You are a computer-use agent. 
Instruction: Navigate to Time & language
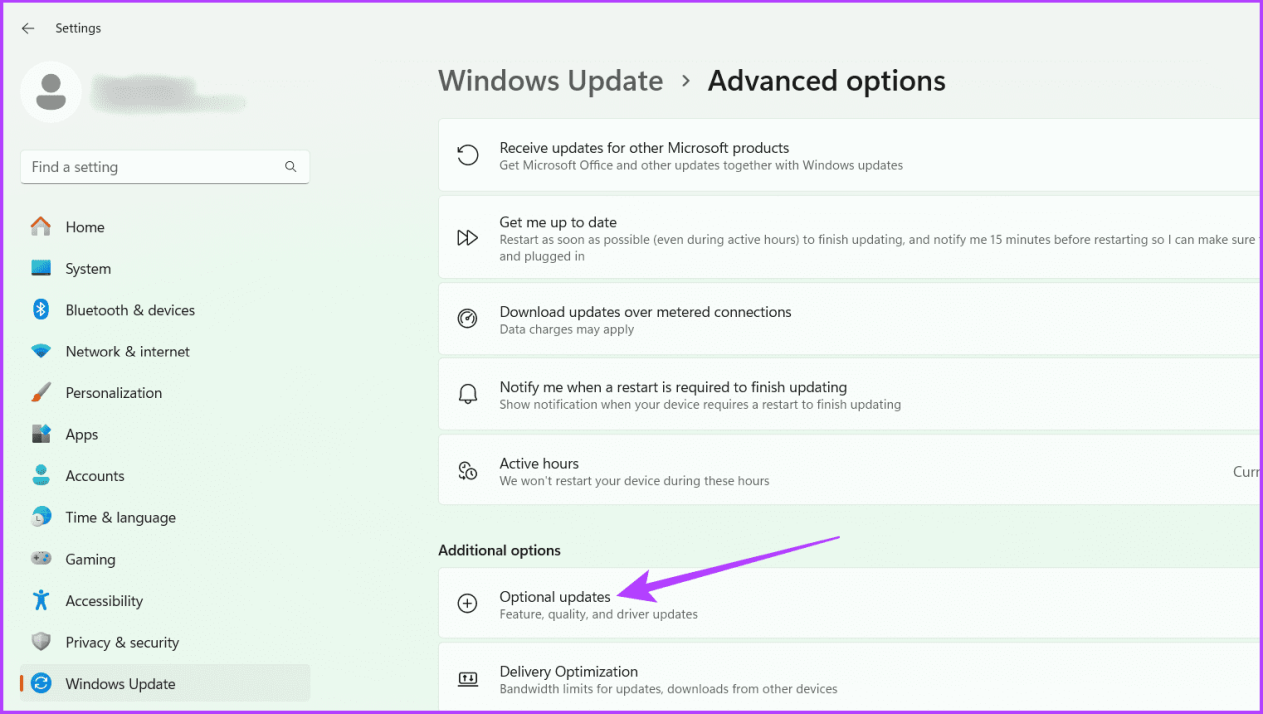tap(120, 518)
